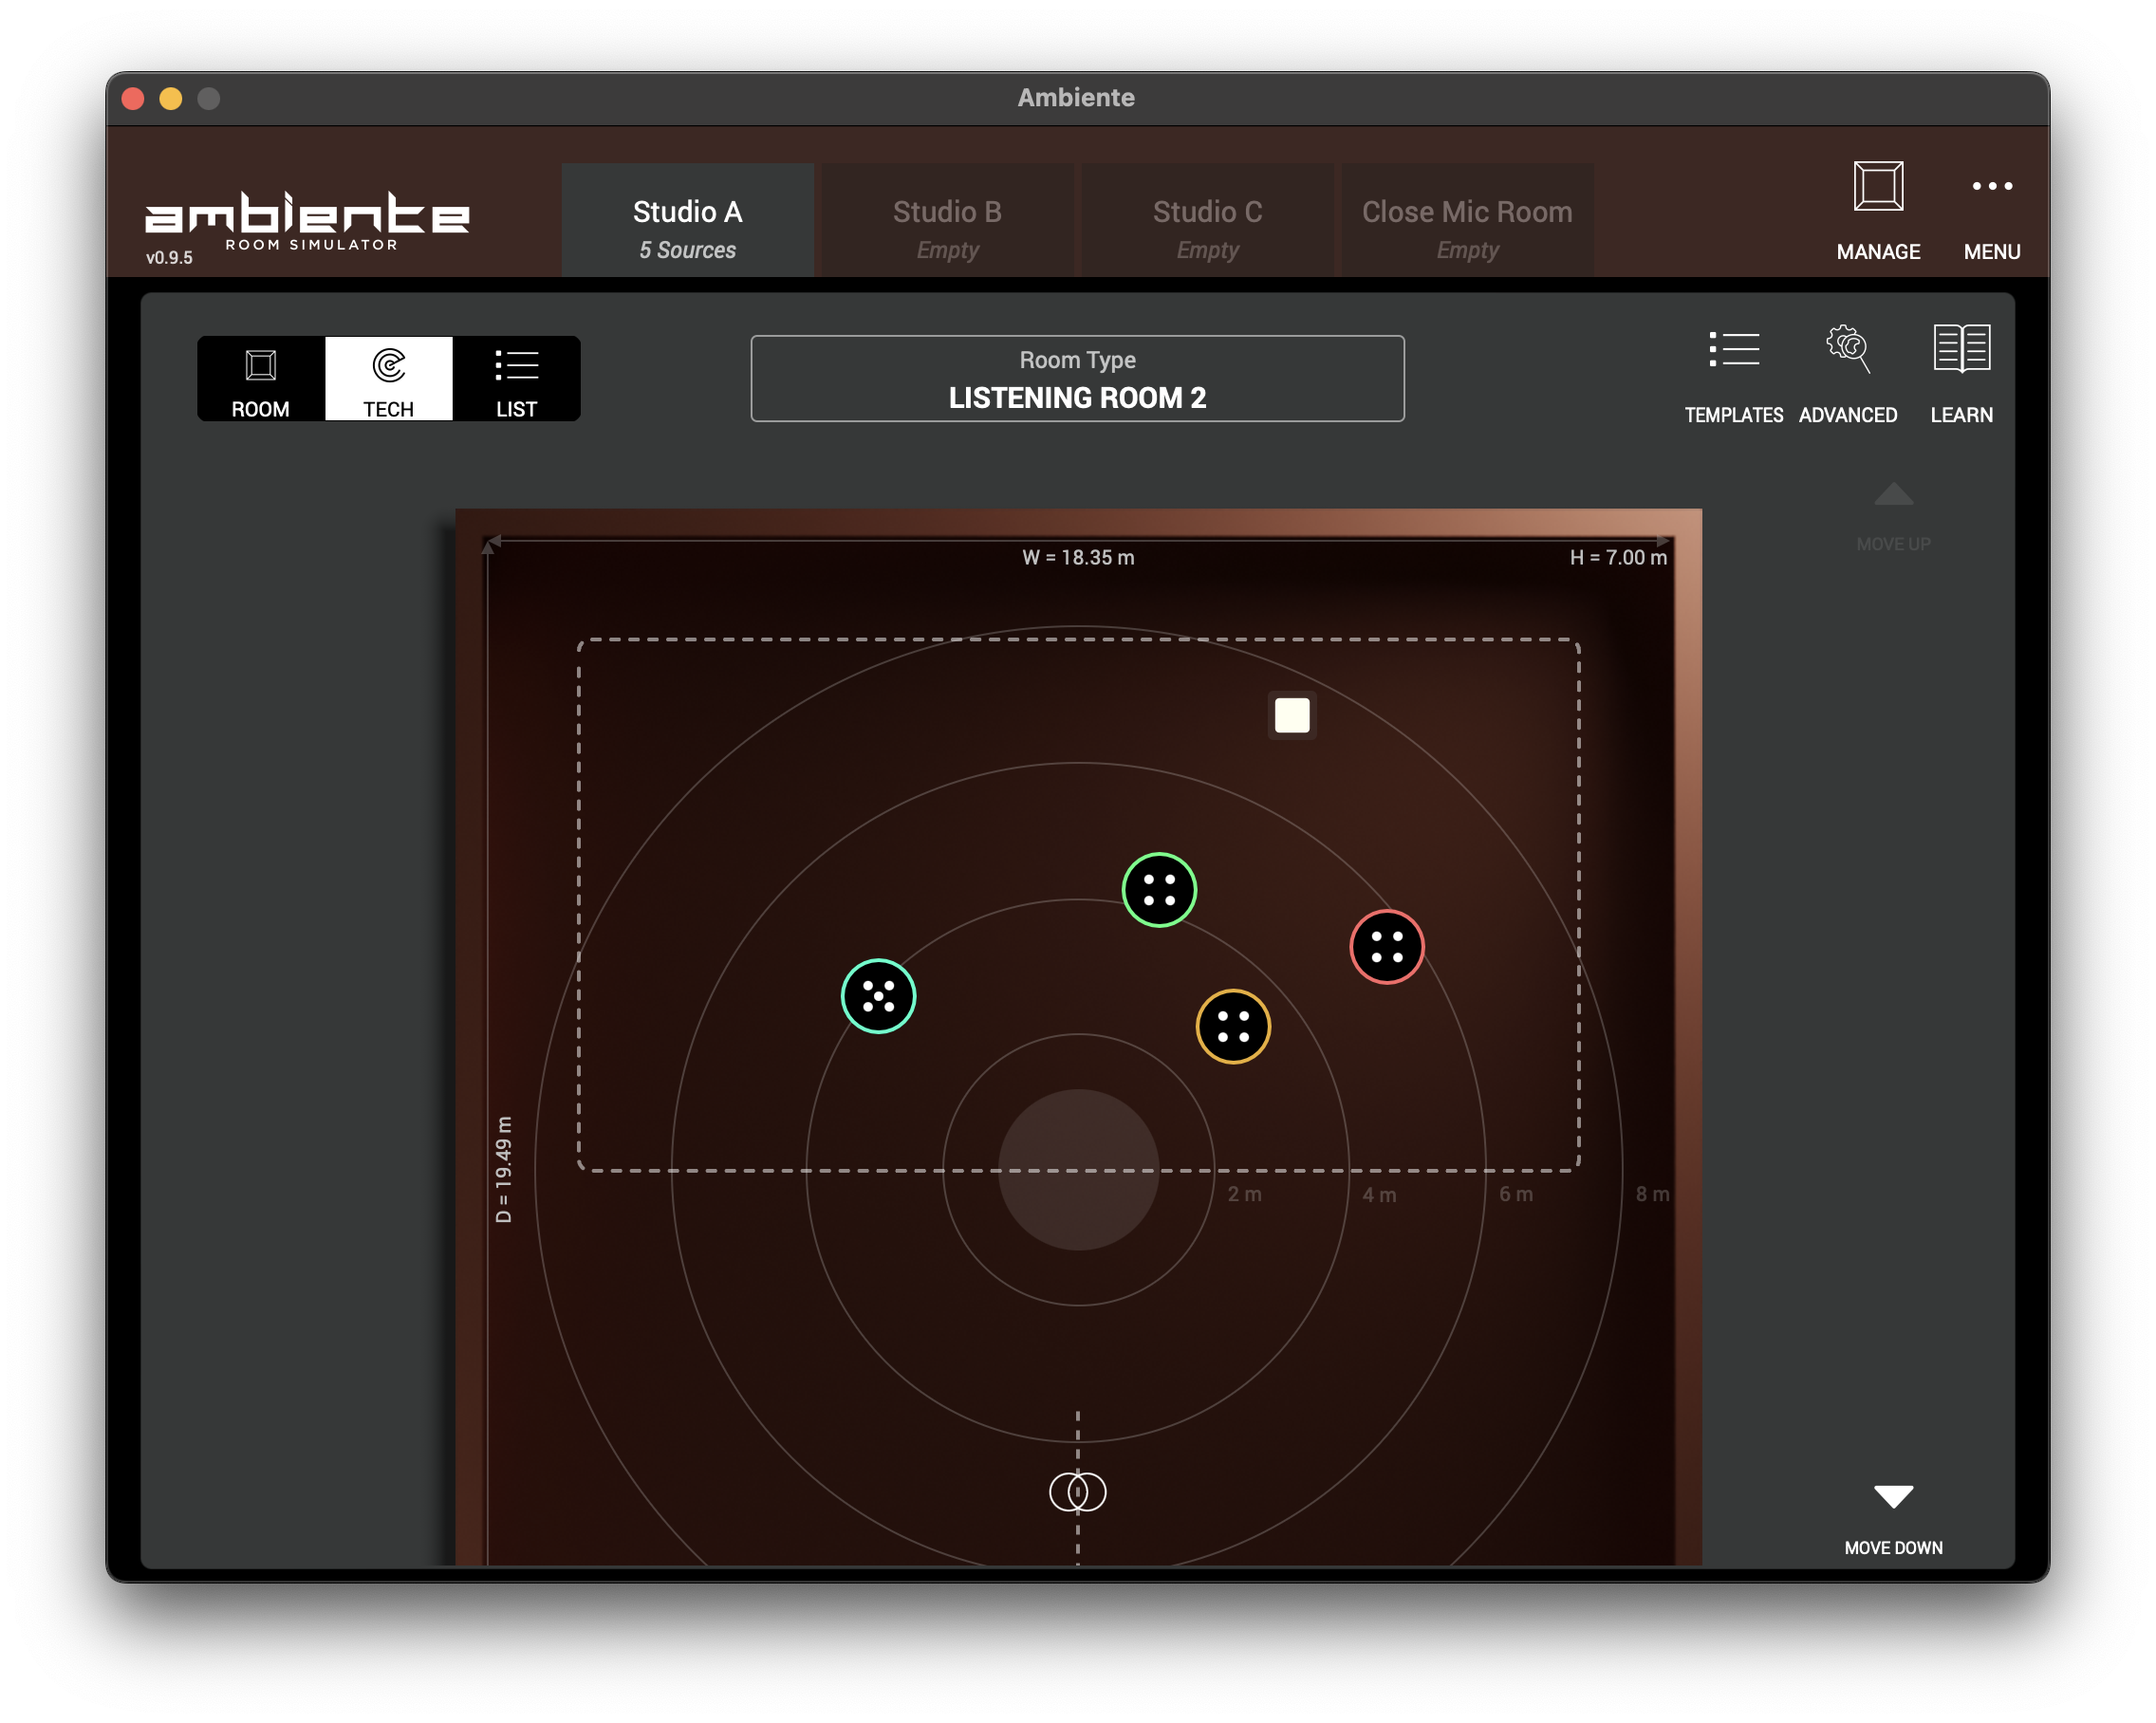The height and width of the screenshot is (1723, 2156).
Task: Open the Manage rooms icon
Action: 1877,188
